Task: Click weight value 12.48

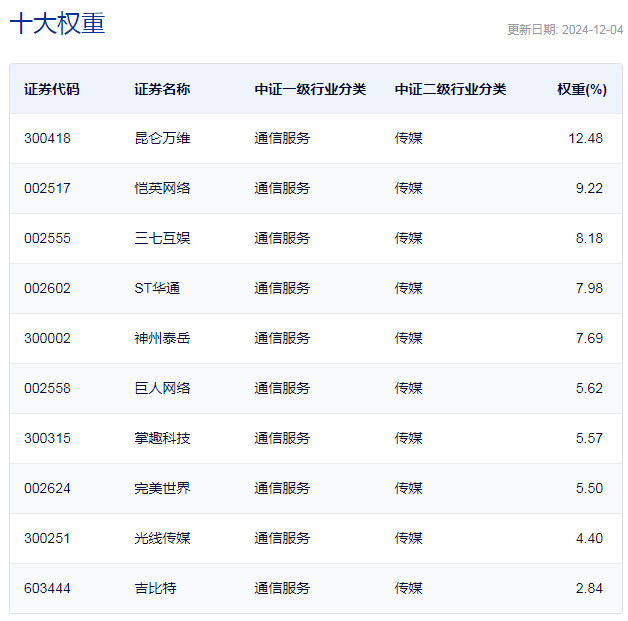Action: coord(586,138)
